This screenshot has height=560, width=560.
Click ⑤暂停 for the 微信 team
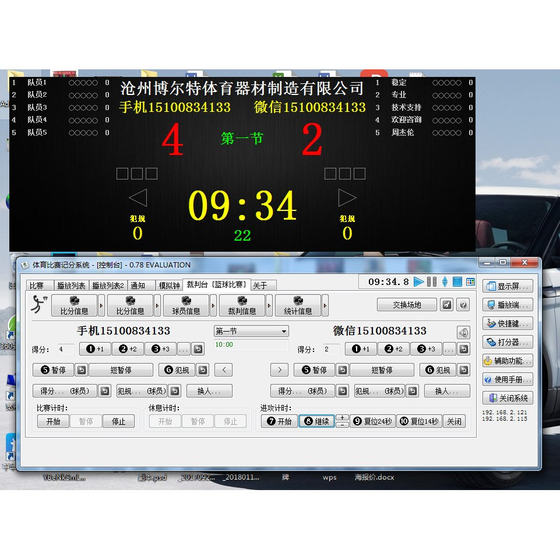click(314, 370)
